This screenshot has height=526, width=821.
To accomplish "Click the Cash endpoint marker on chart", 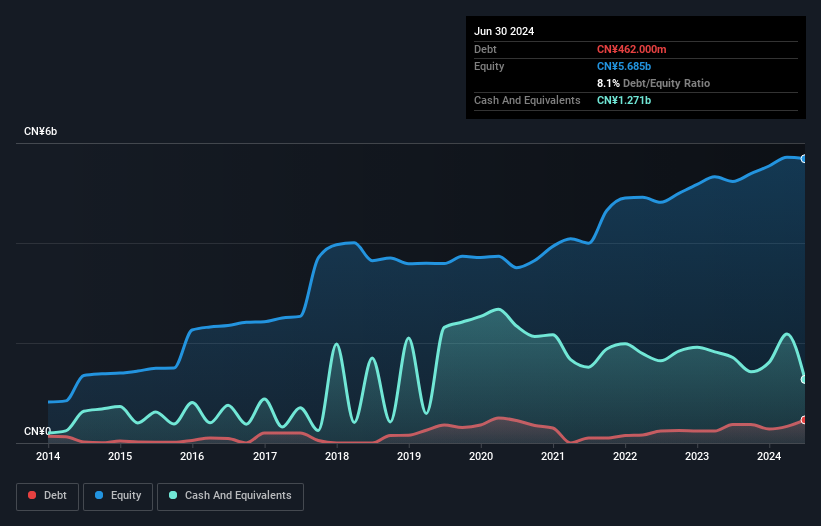I will (804, 379).
